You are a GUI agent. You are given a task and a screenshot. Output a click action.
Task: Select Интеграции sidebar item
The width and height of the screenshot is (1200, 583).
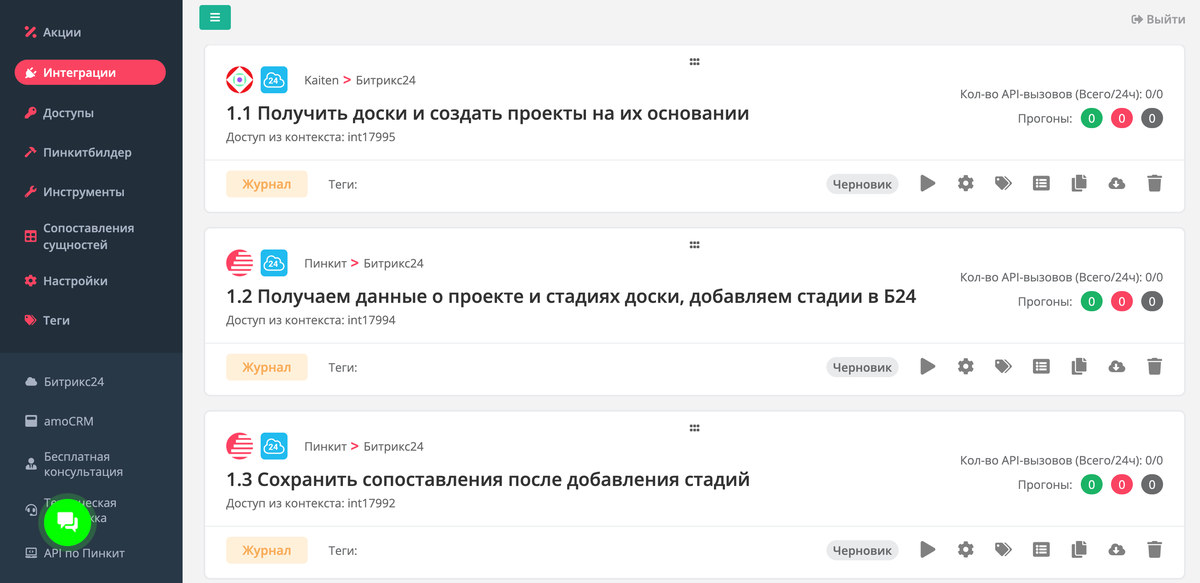point(90,72)
